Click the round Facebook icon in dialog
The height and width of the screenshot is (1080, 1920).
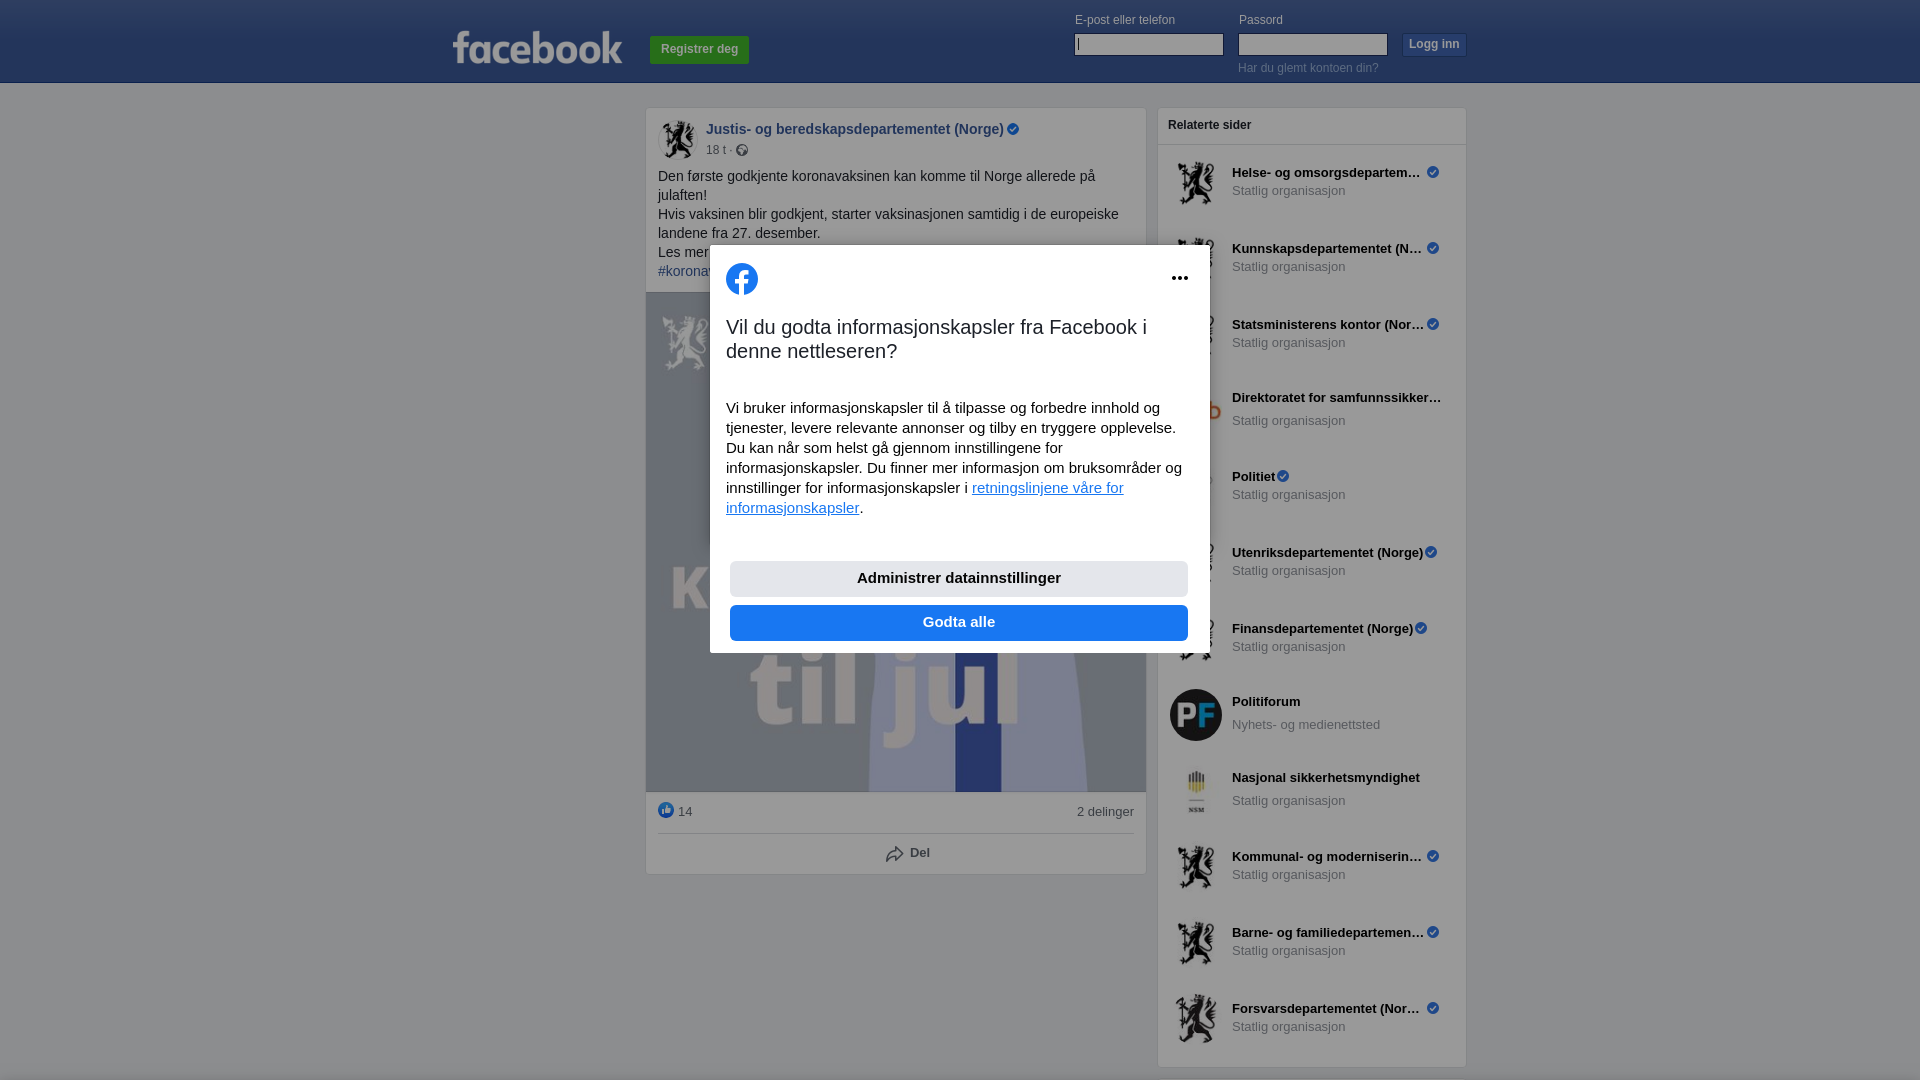[x=742, y=279]
